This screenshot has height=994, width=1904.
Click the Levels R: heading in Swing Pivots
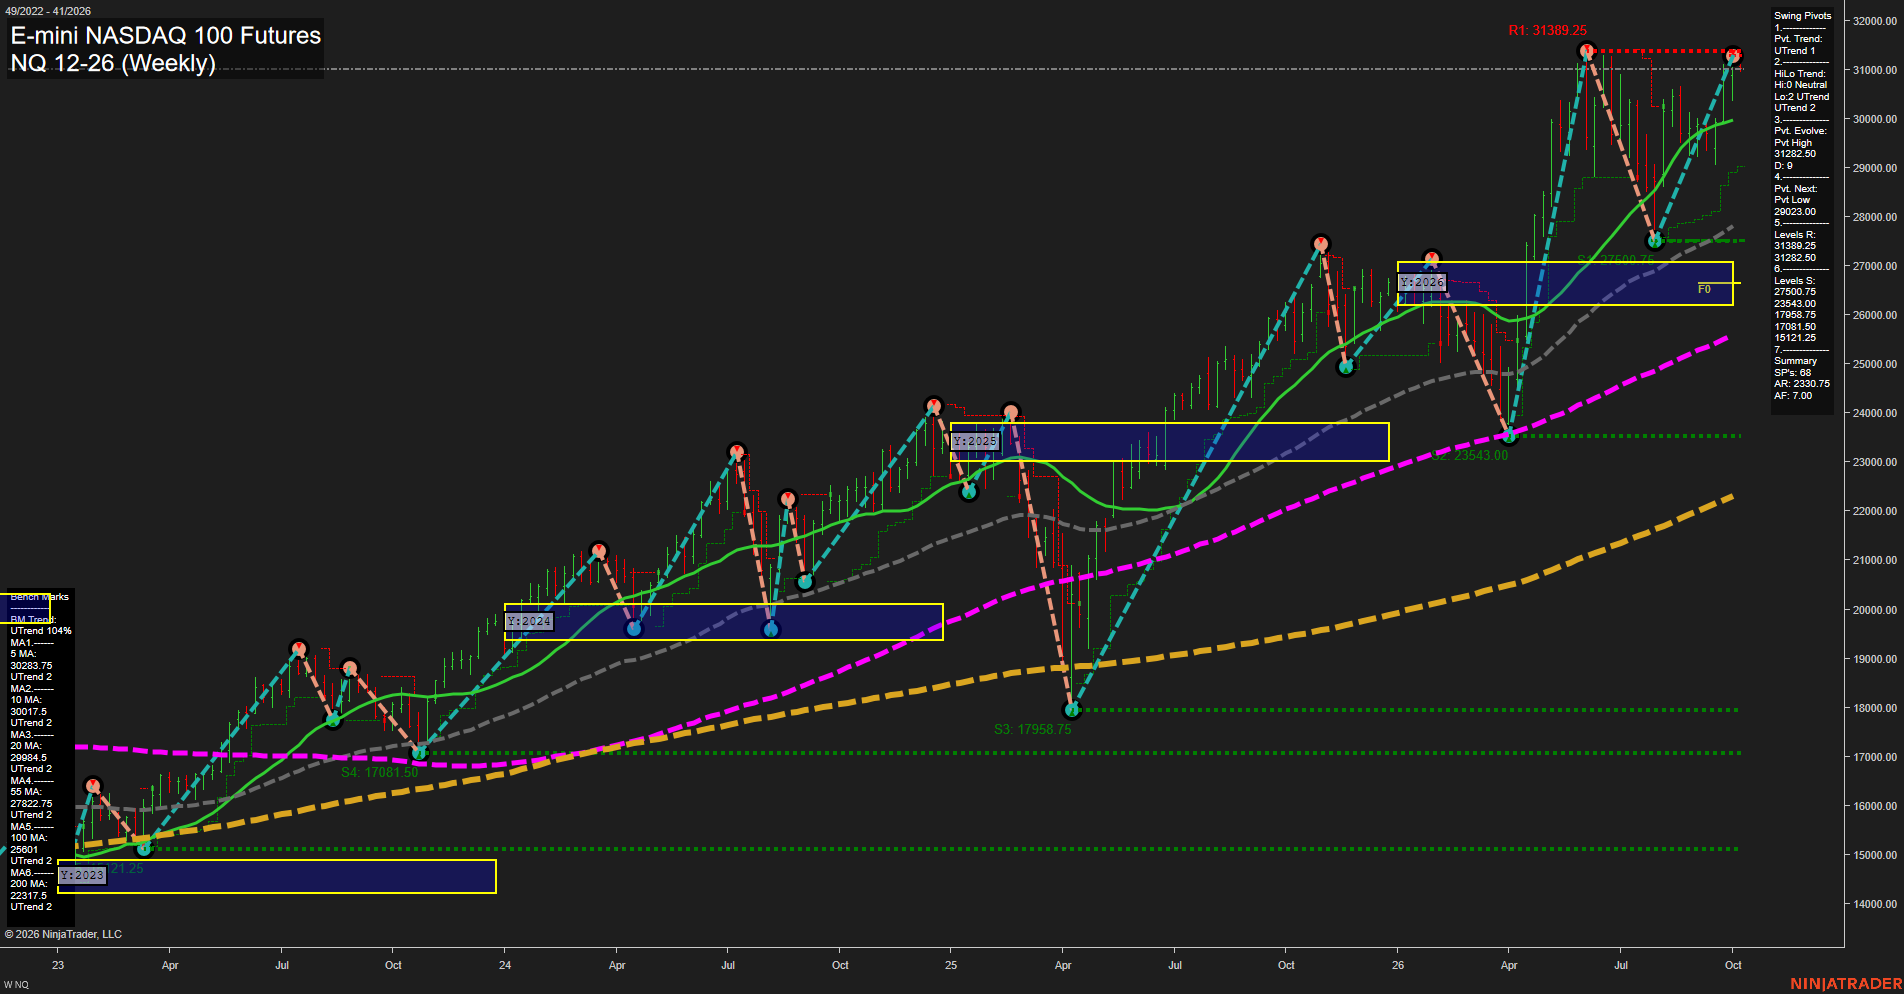coord(1794,235)
